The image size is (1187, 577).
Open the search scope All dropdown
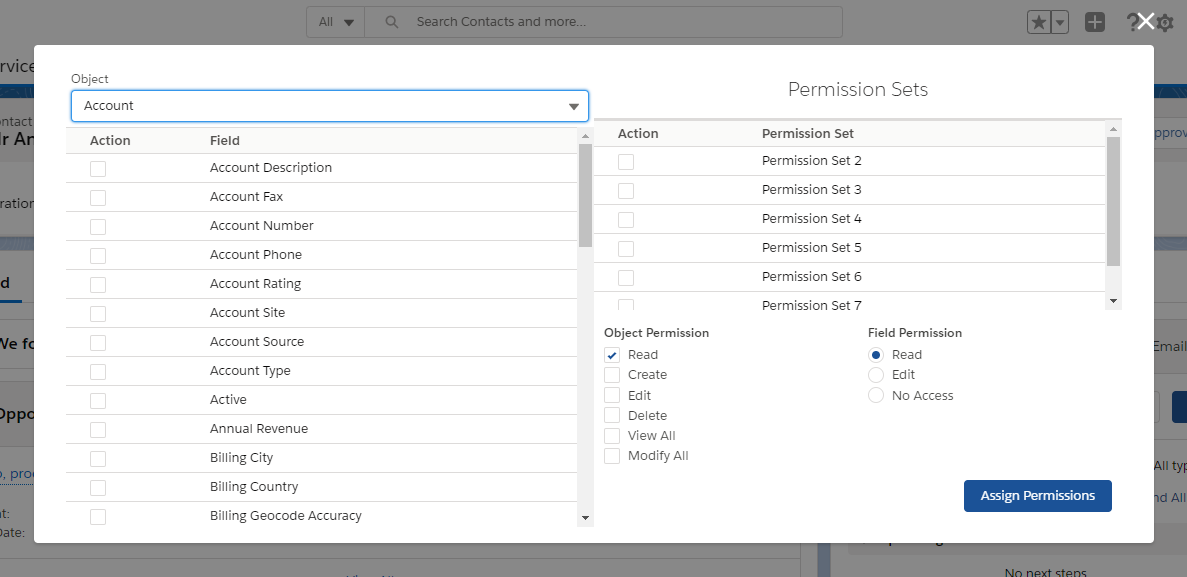pos(334,21)
